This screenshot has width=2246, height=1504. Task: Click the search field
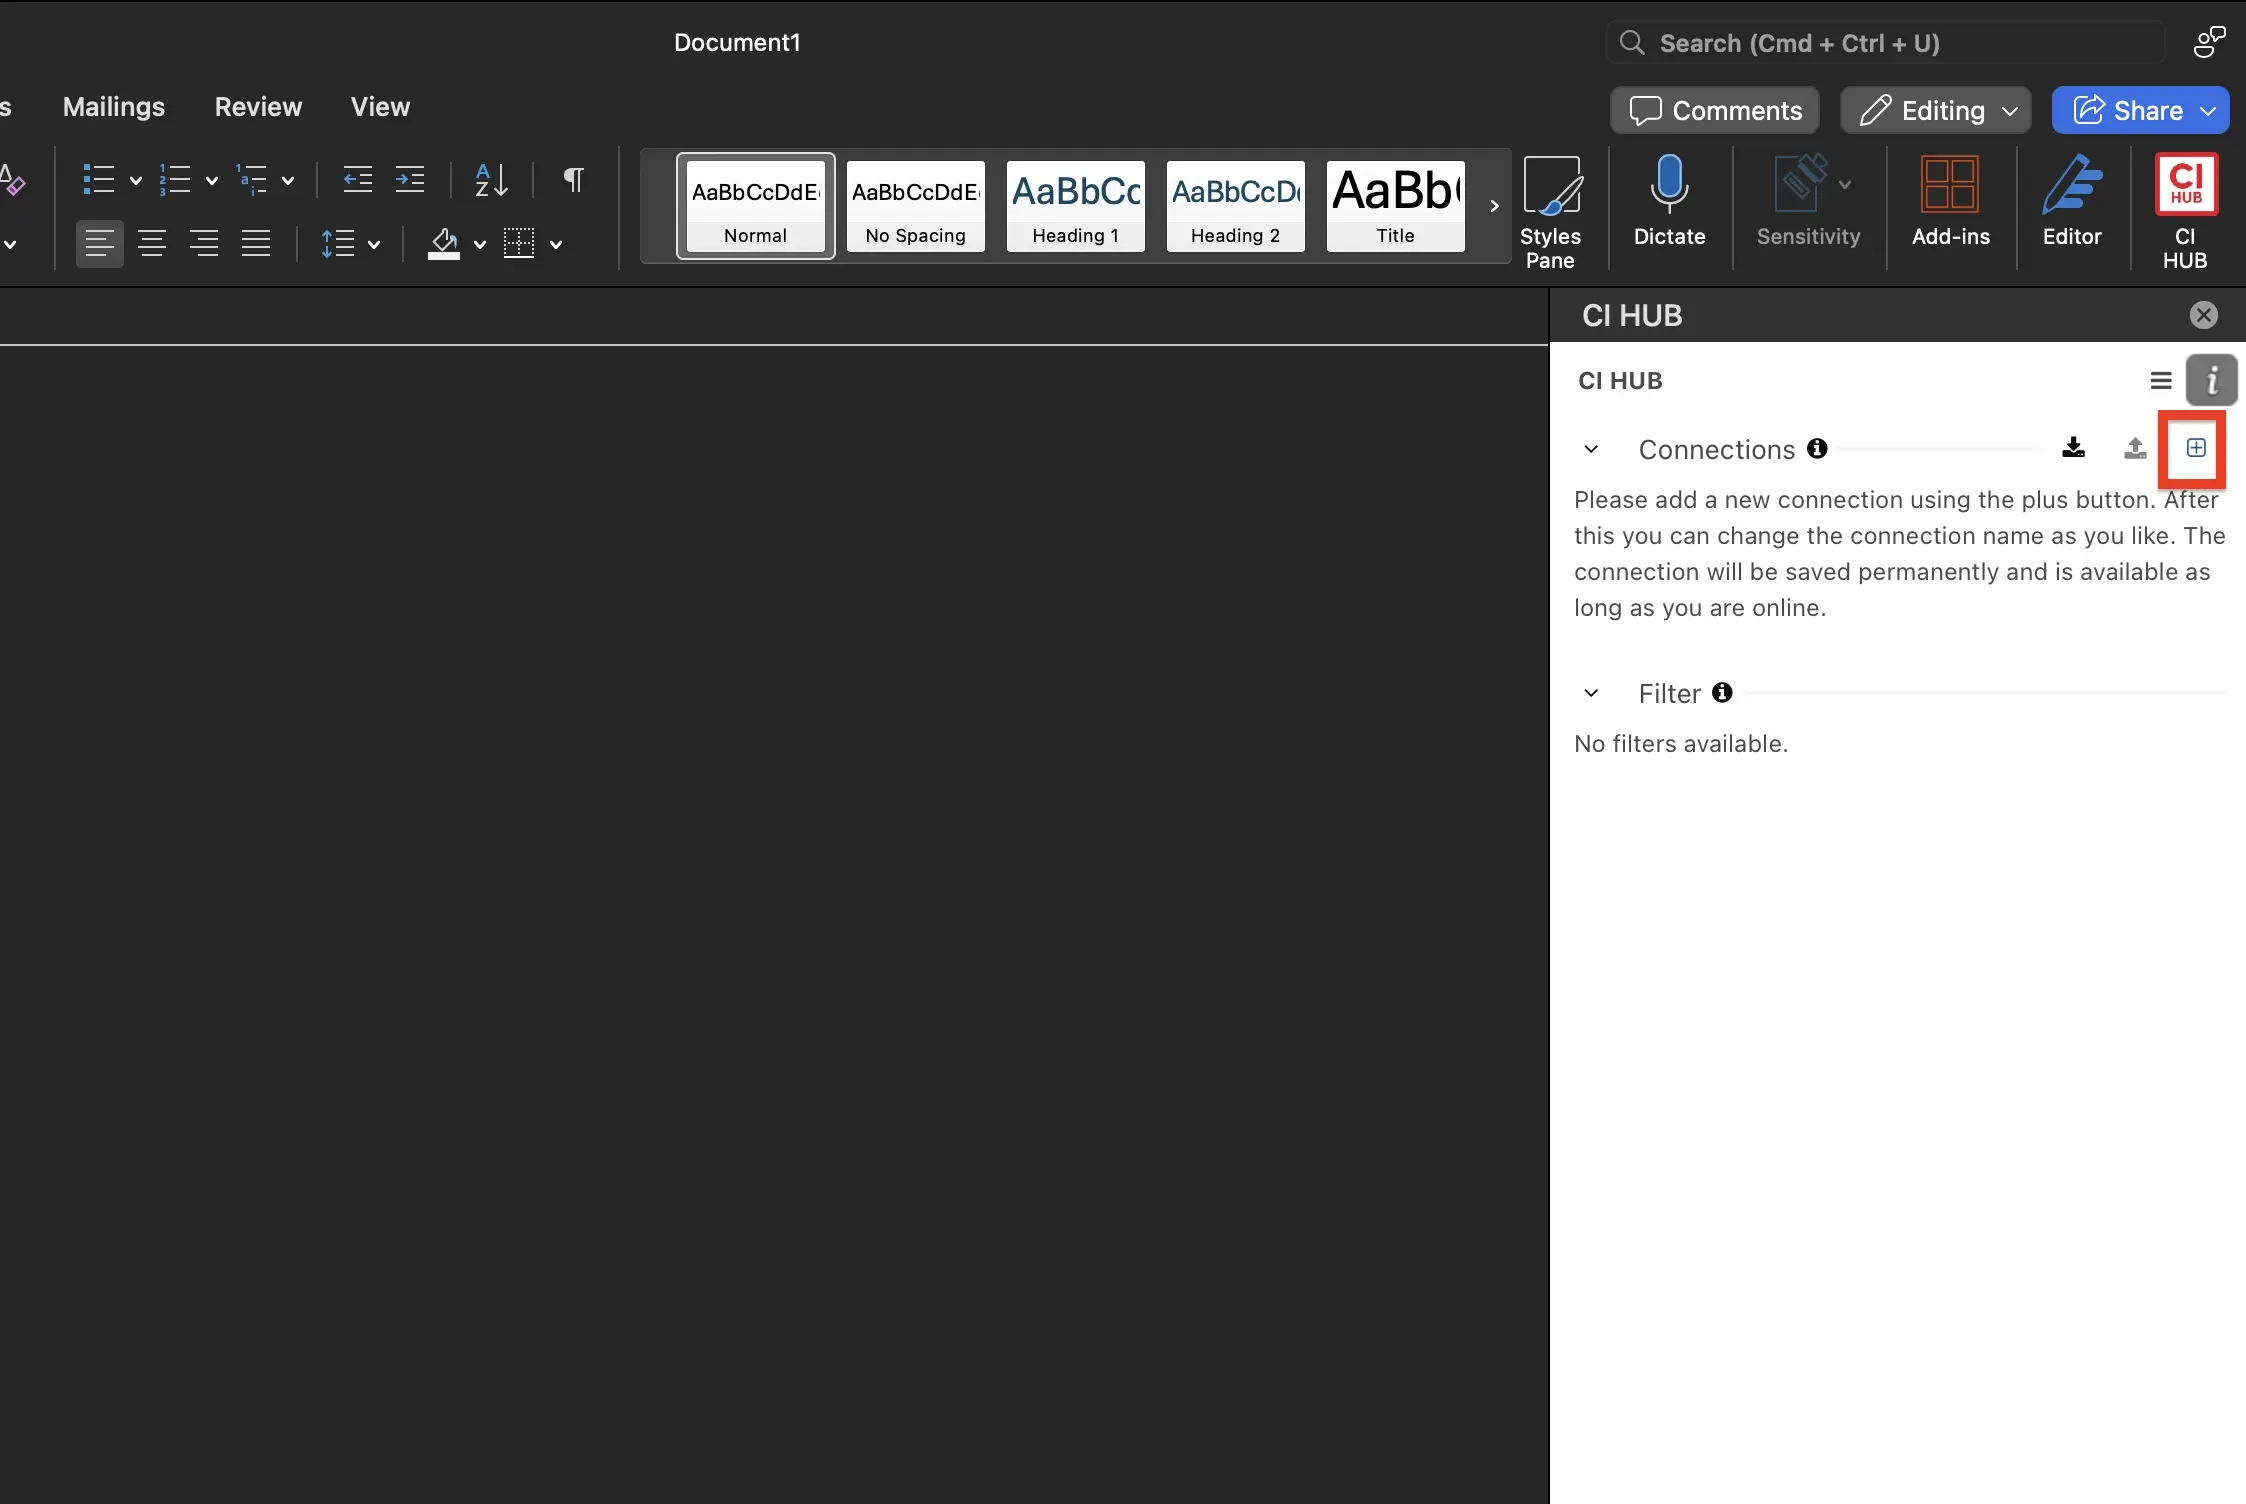[1886, 43]
